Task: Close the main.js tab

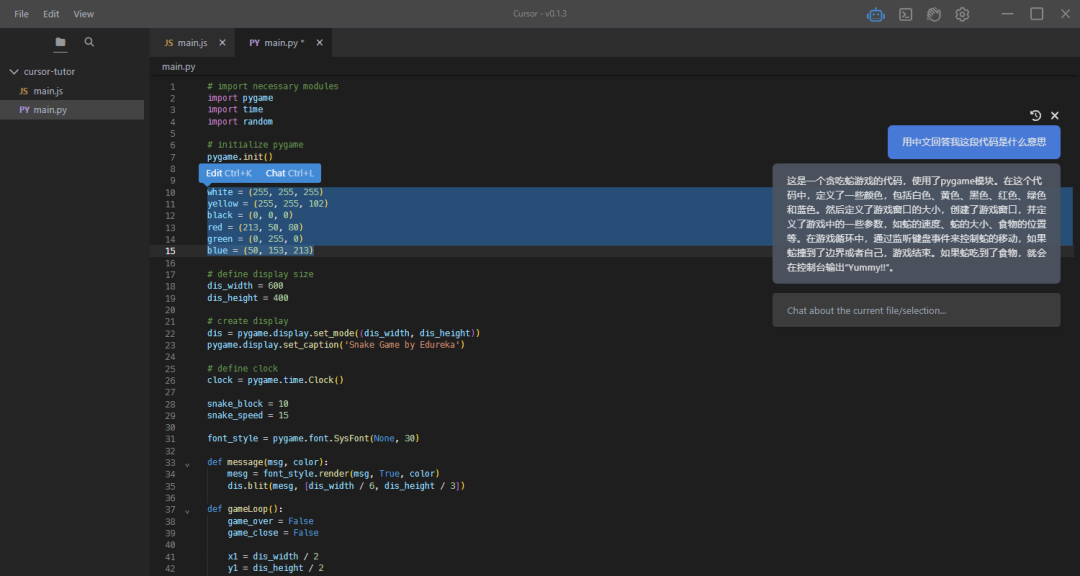Action: [x=222, y=43]
